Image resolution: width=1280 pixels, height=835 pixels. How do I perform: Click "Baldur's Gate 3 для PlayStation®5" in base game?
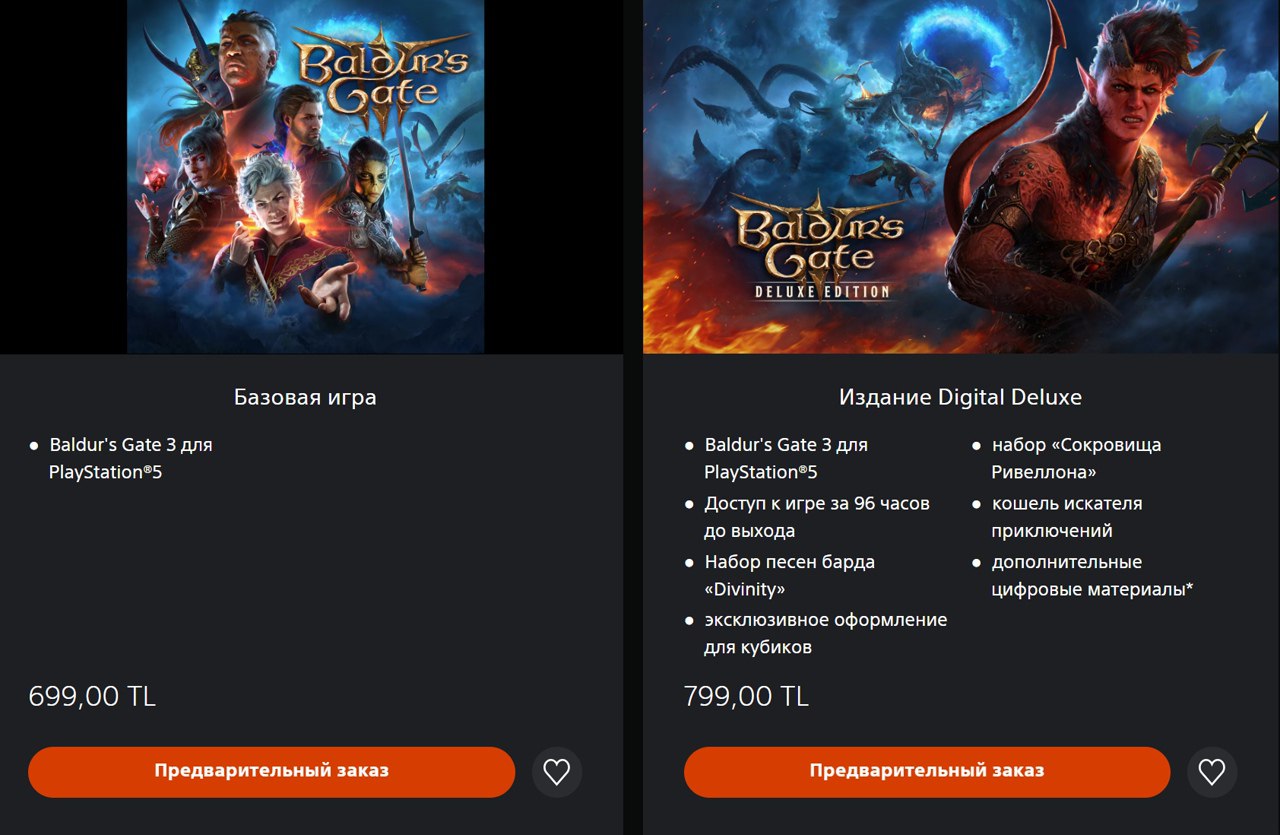[130, 458]
